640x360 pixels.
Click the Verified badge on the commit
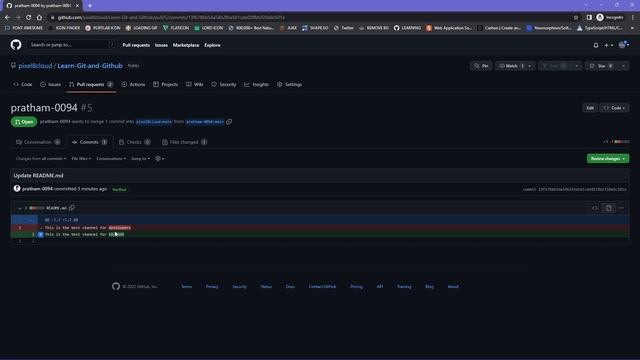click(x=119, y=189)
